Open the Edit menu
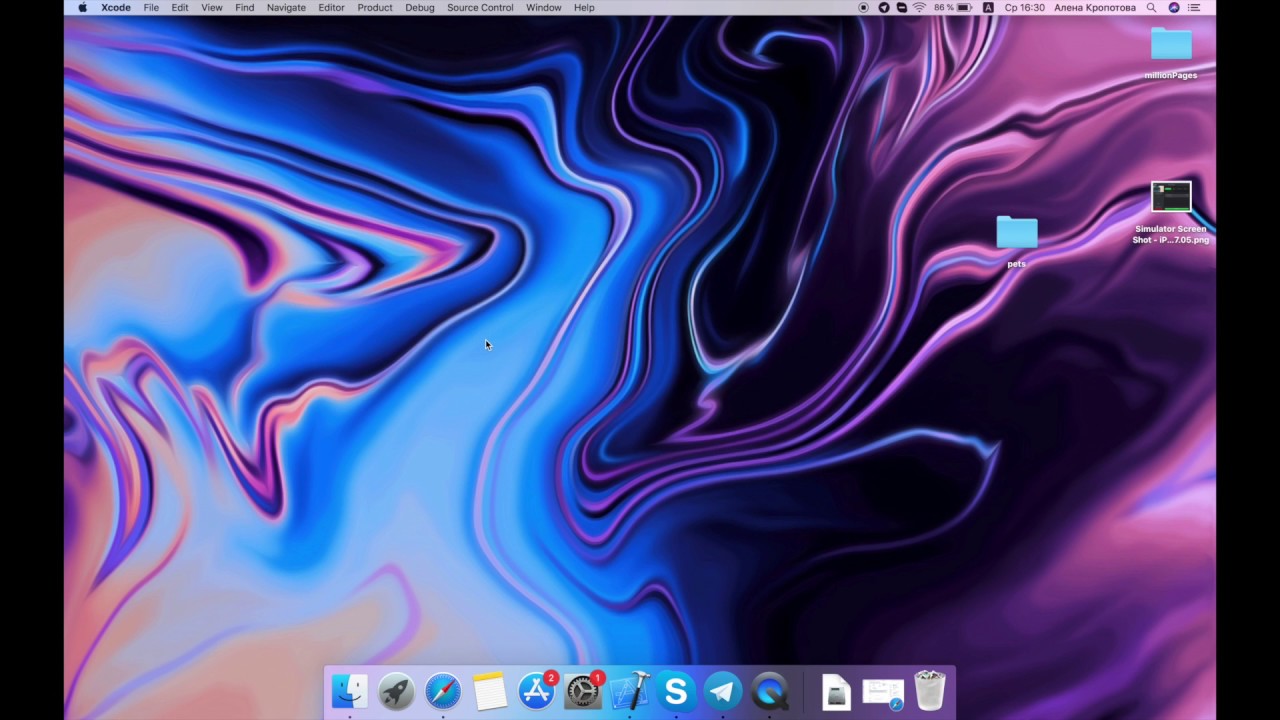 [x=180, y=8]
